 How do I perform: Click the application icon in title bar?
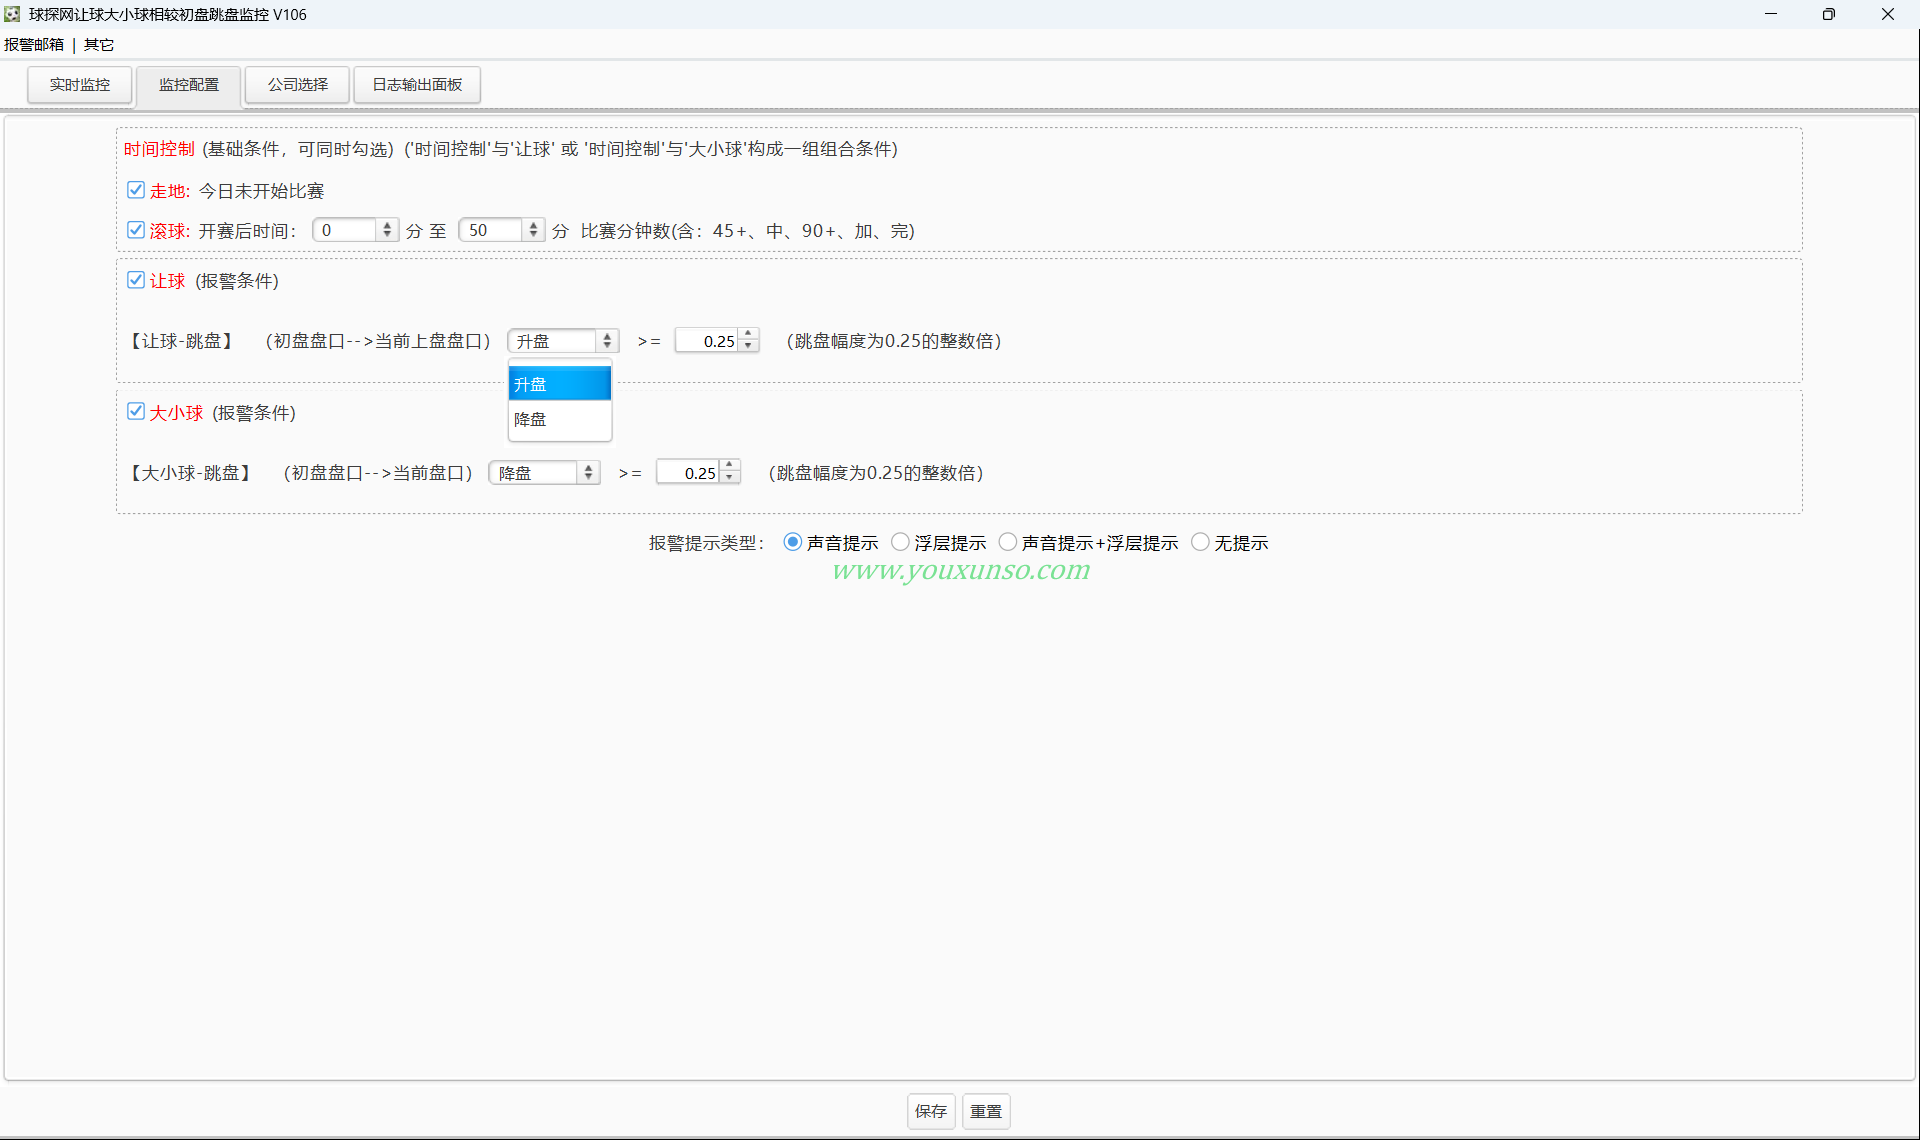click(x=12, y=14)
